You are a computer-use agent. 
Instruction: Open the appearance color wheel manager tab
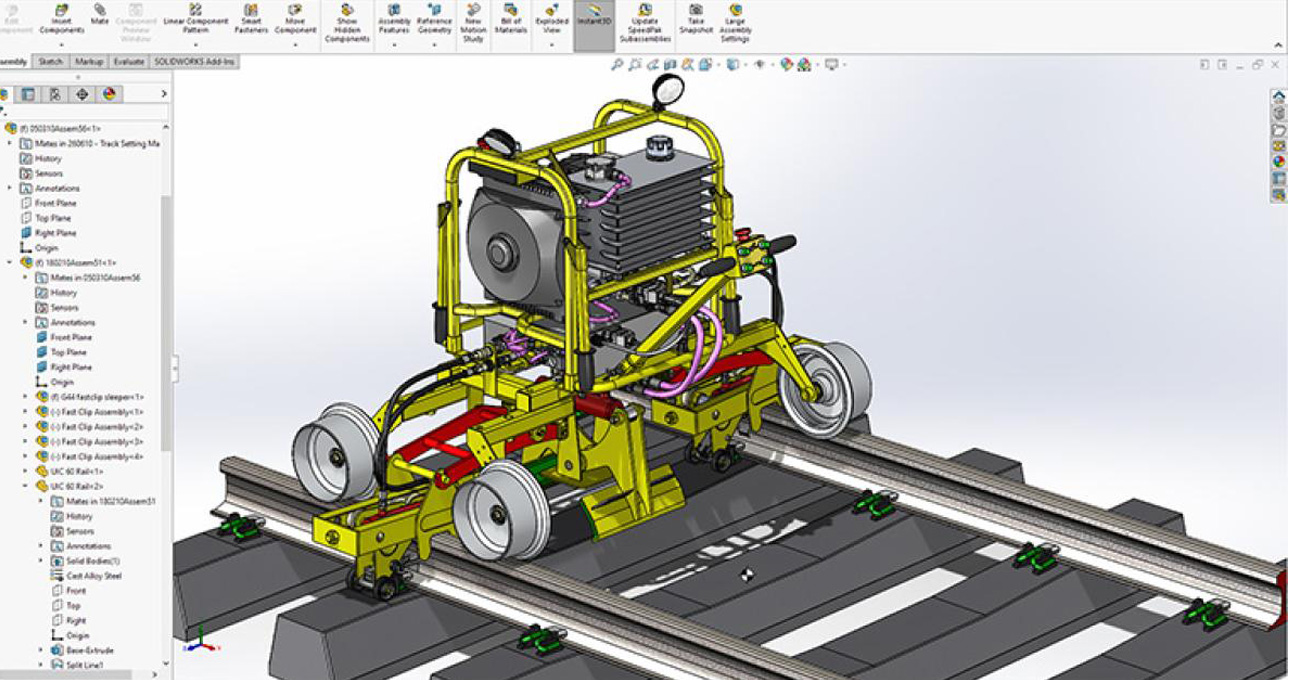pos(108,94)
